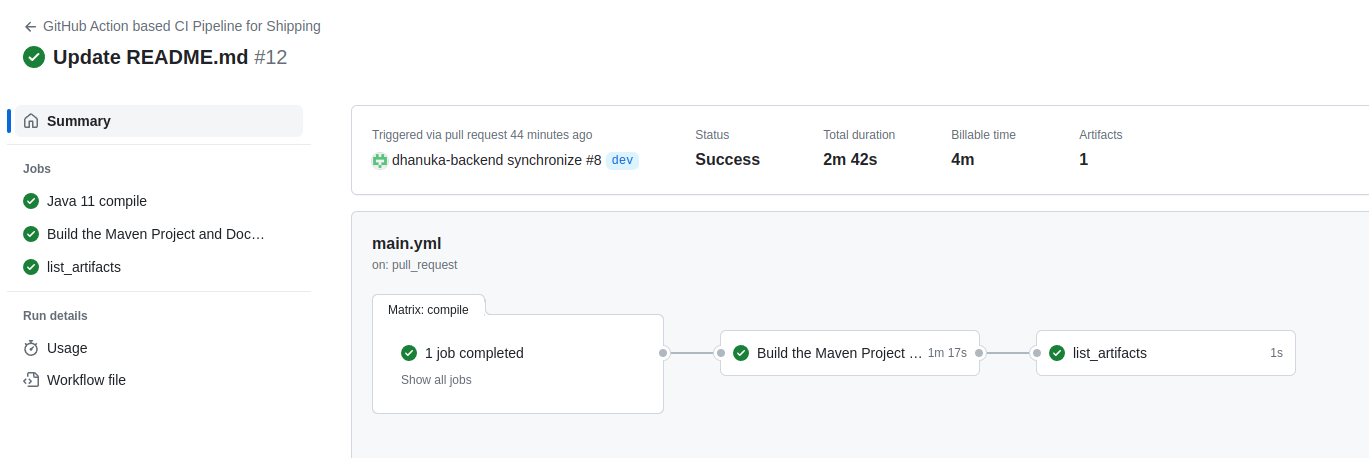The image size is (1369, 458).
Task: Select Java 11 compile job in sidebar
Action: tap(159, 201)
